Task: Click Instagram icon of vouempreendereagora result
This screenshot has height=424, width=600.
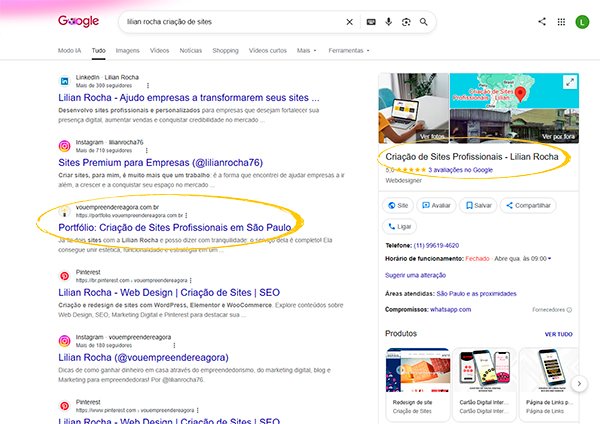Action: click(64, 341)
